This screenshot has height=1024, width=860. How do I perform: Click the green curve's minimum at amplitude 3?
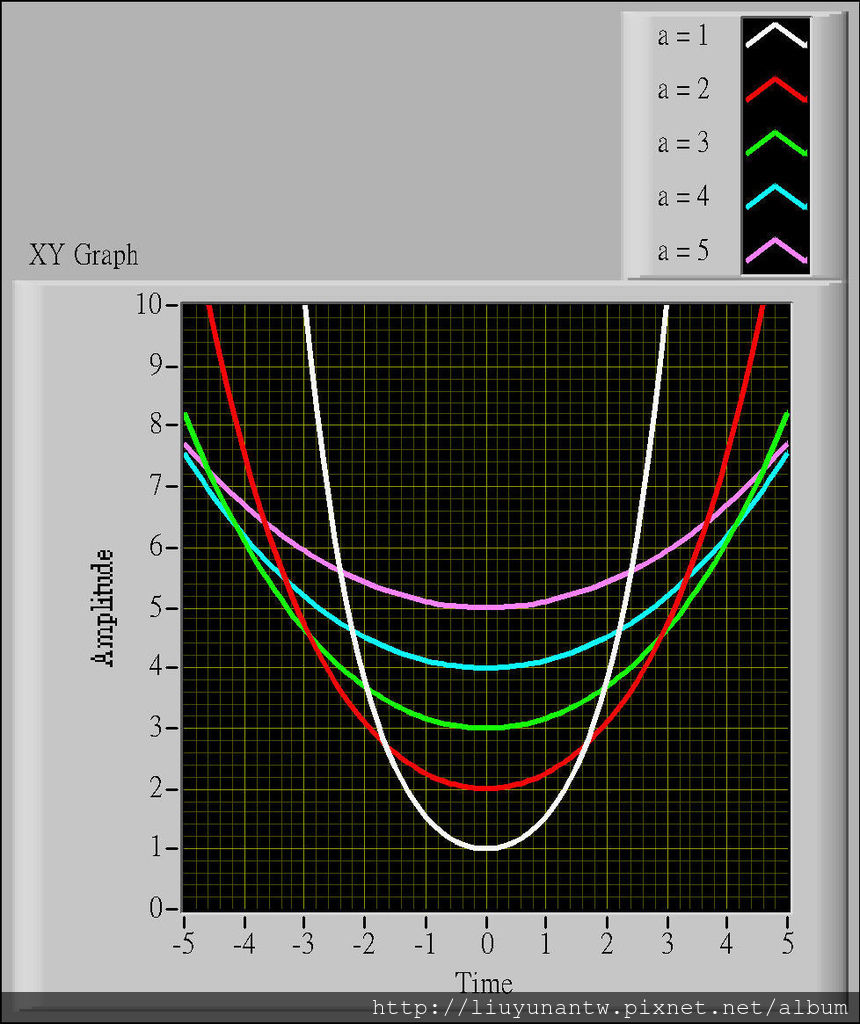tap(486, 728)
